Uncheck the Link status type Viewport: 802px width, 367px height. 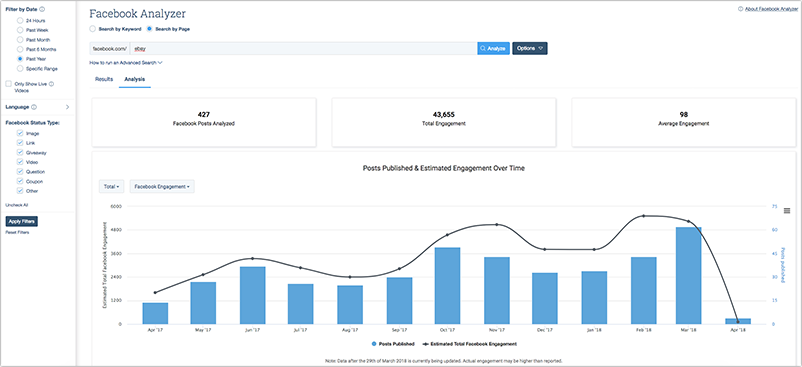(x=20, y=143)
